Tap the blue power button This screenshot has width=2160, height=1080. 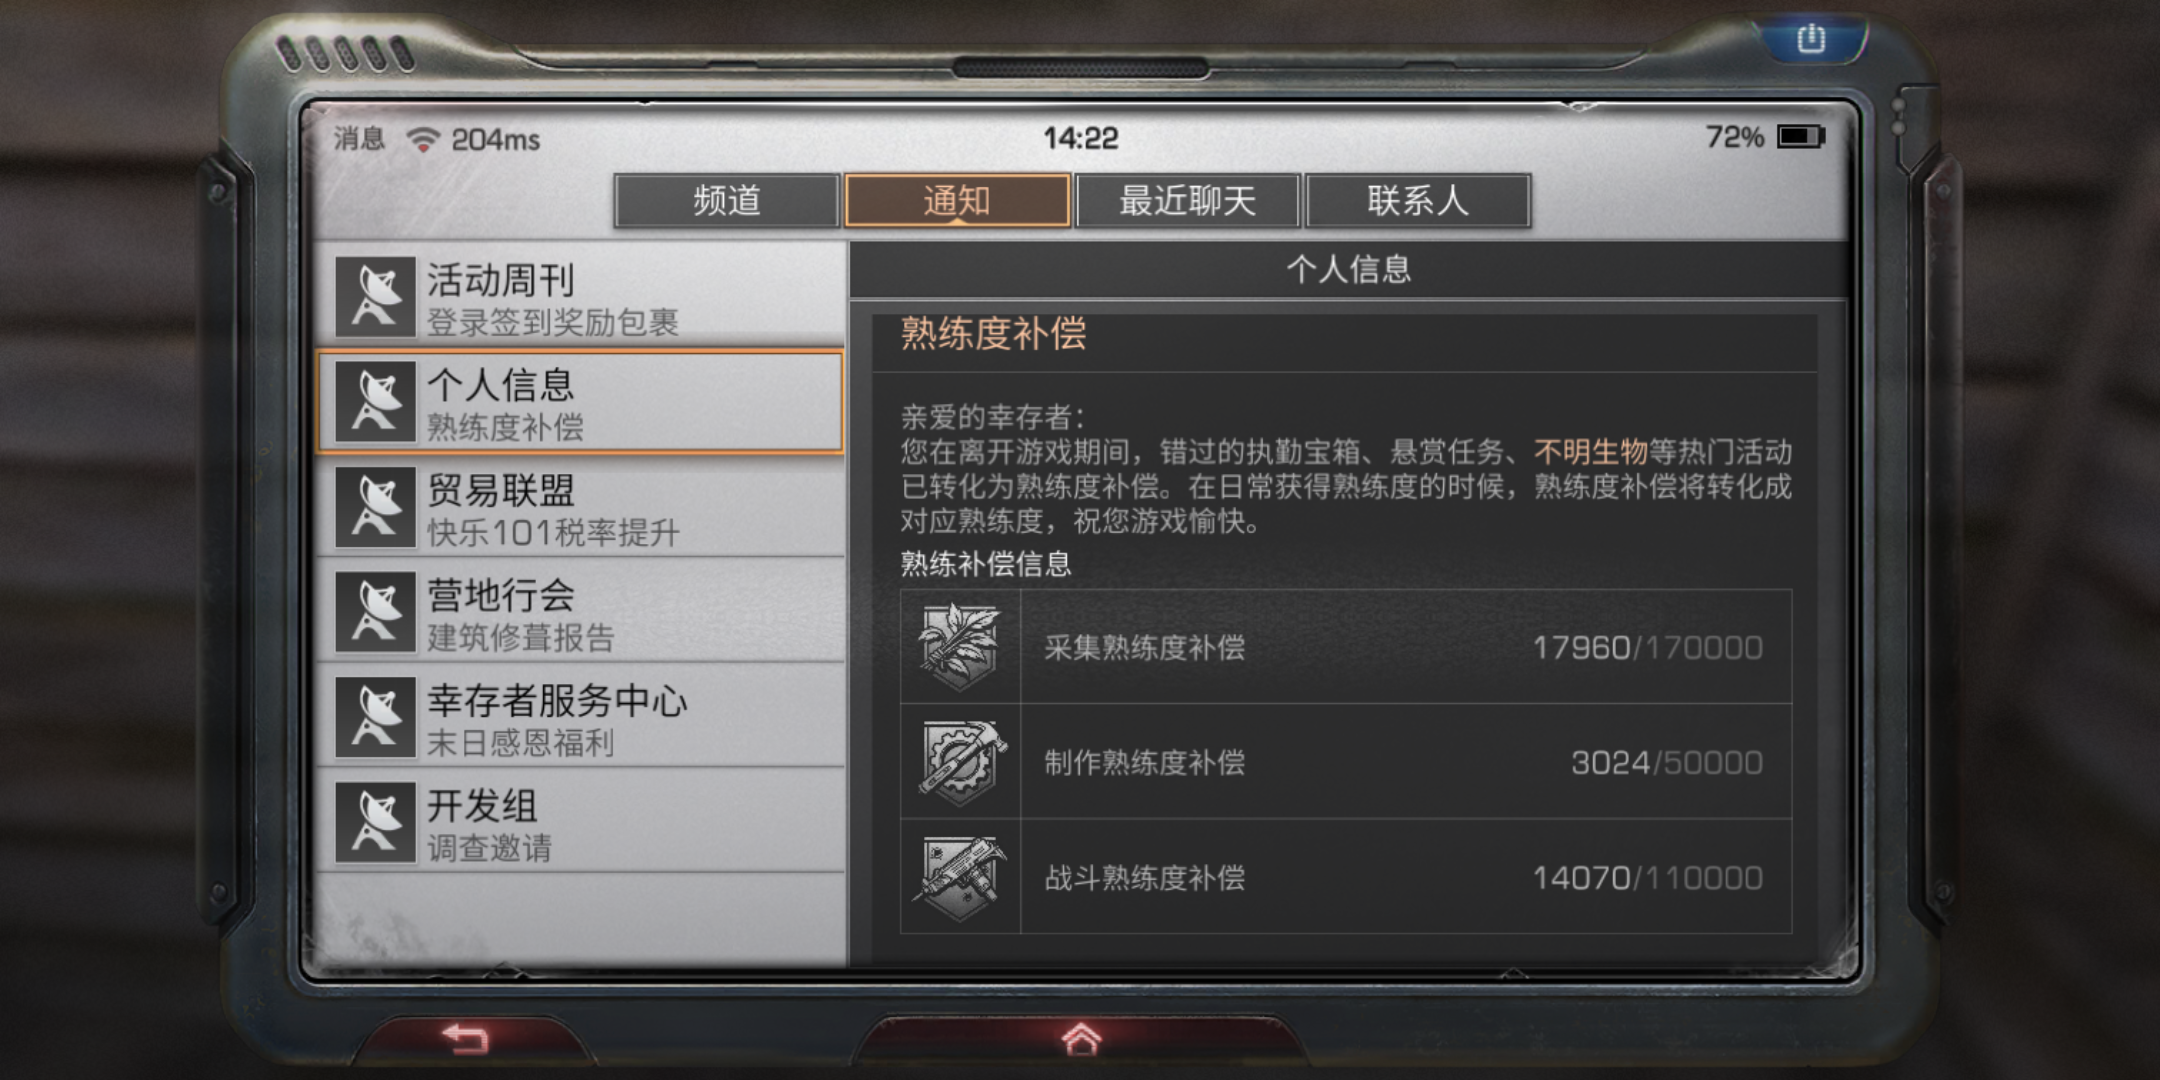(x=1811, y=40)
